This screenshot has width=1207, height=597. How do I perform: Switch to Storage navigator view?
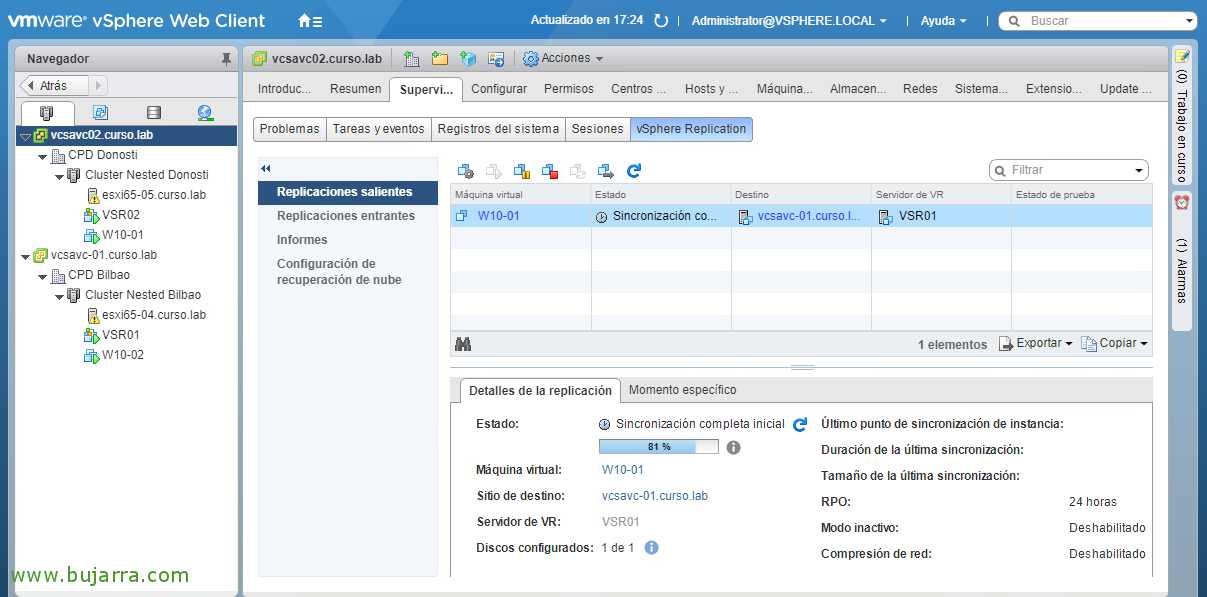point(153,113)
